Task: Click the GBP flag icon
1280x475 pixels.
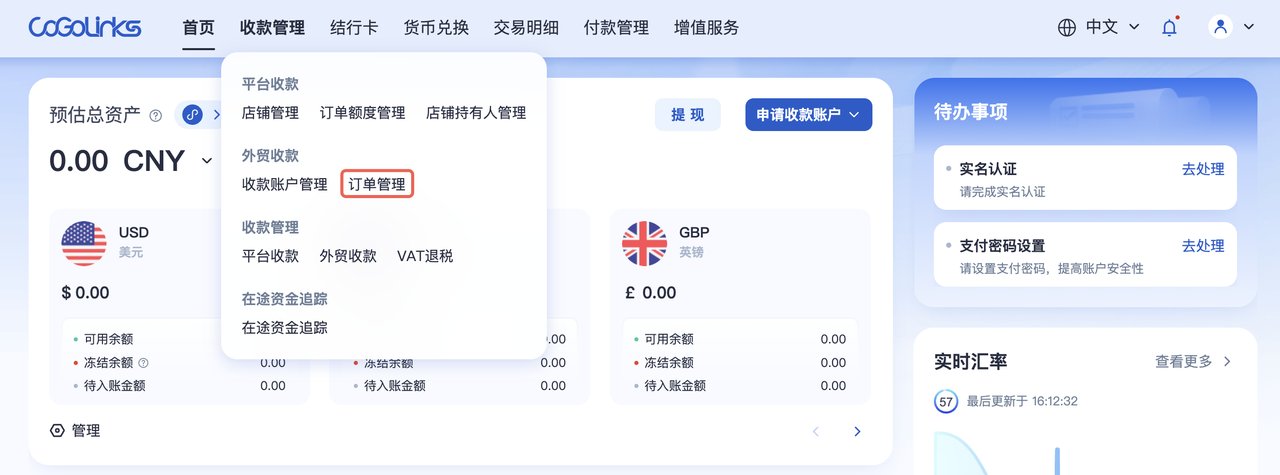Action: coord(644,243)
